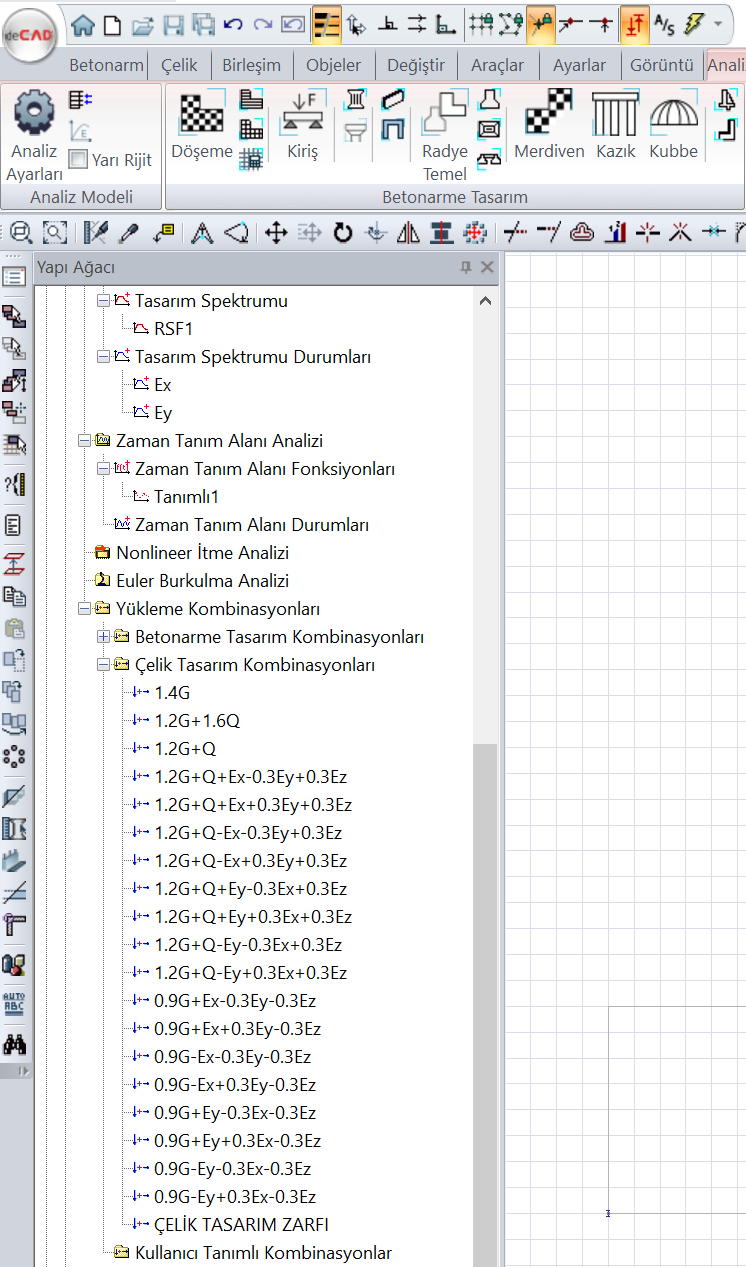746x1267 pixels.
Task: Switch to the Birleşim ribbon tab
Action: [250, 65]
